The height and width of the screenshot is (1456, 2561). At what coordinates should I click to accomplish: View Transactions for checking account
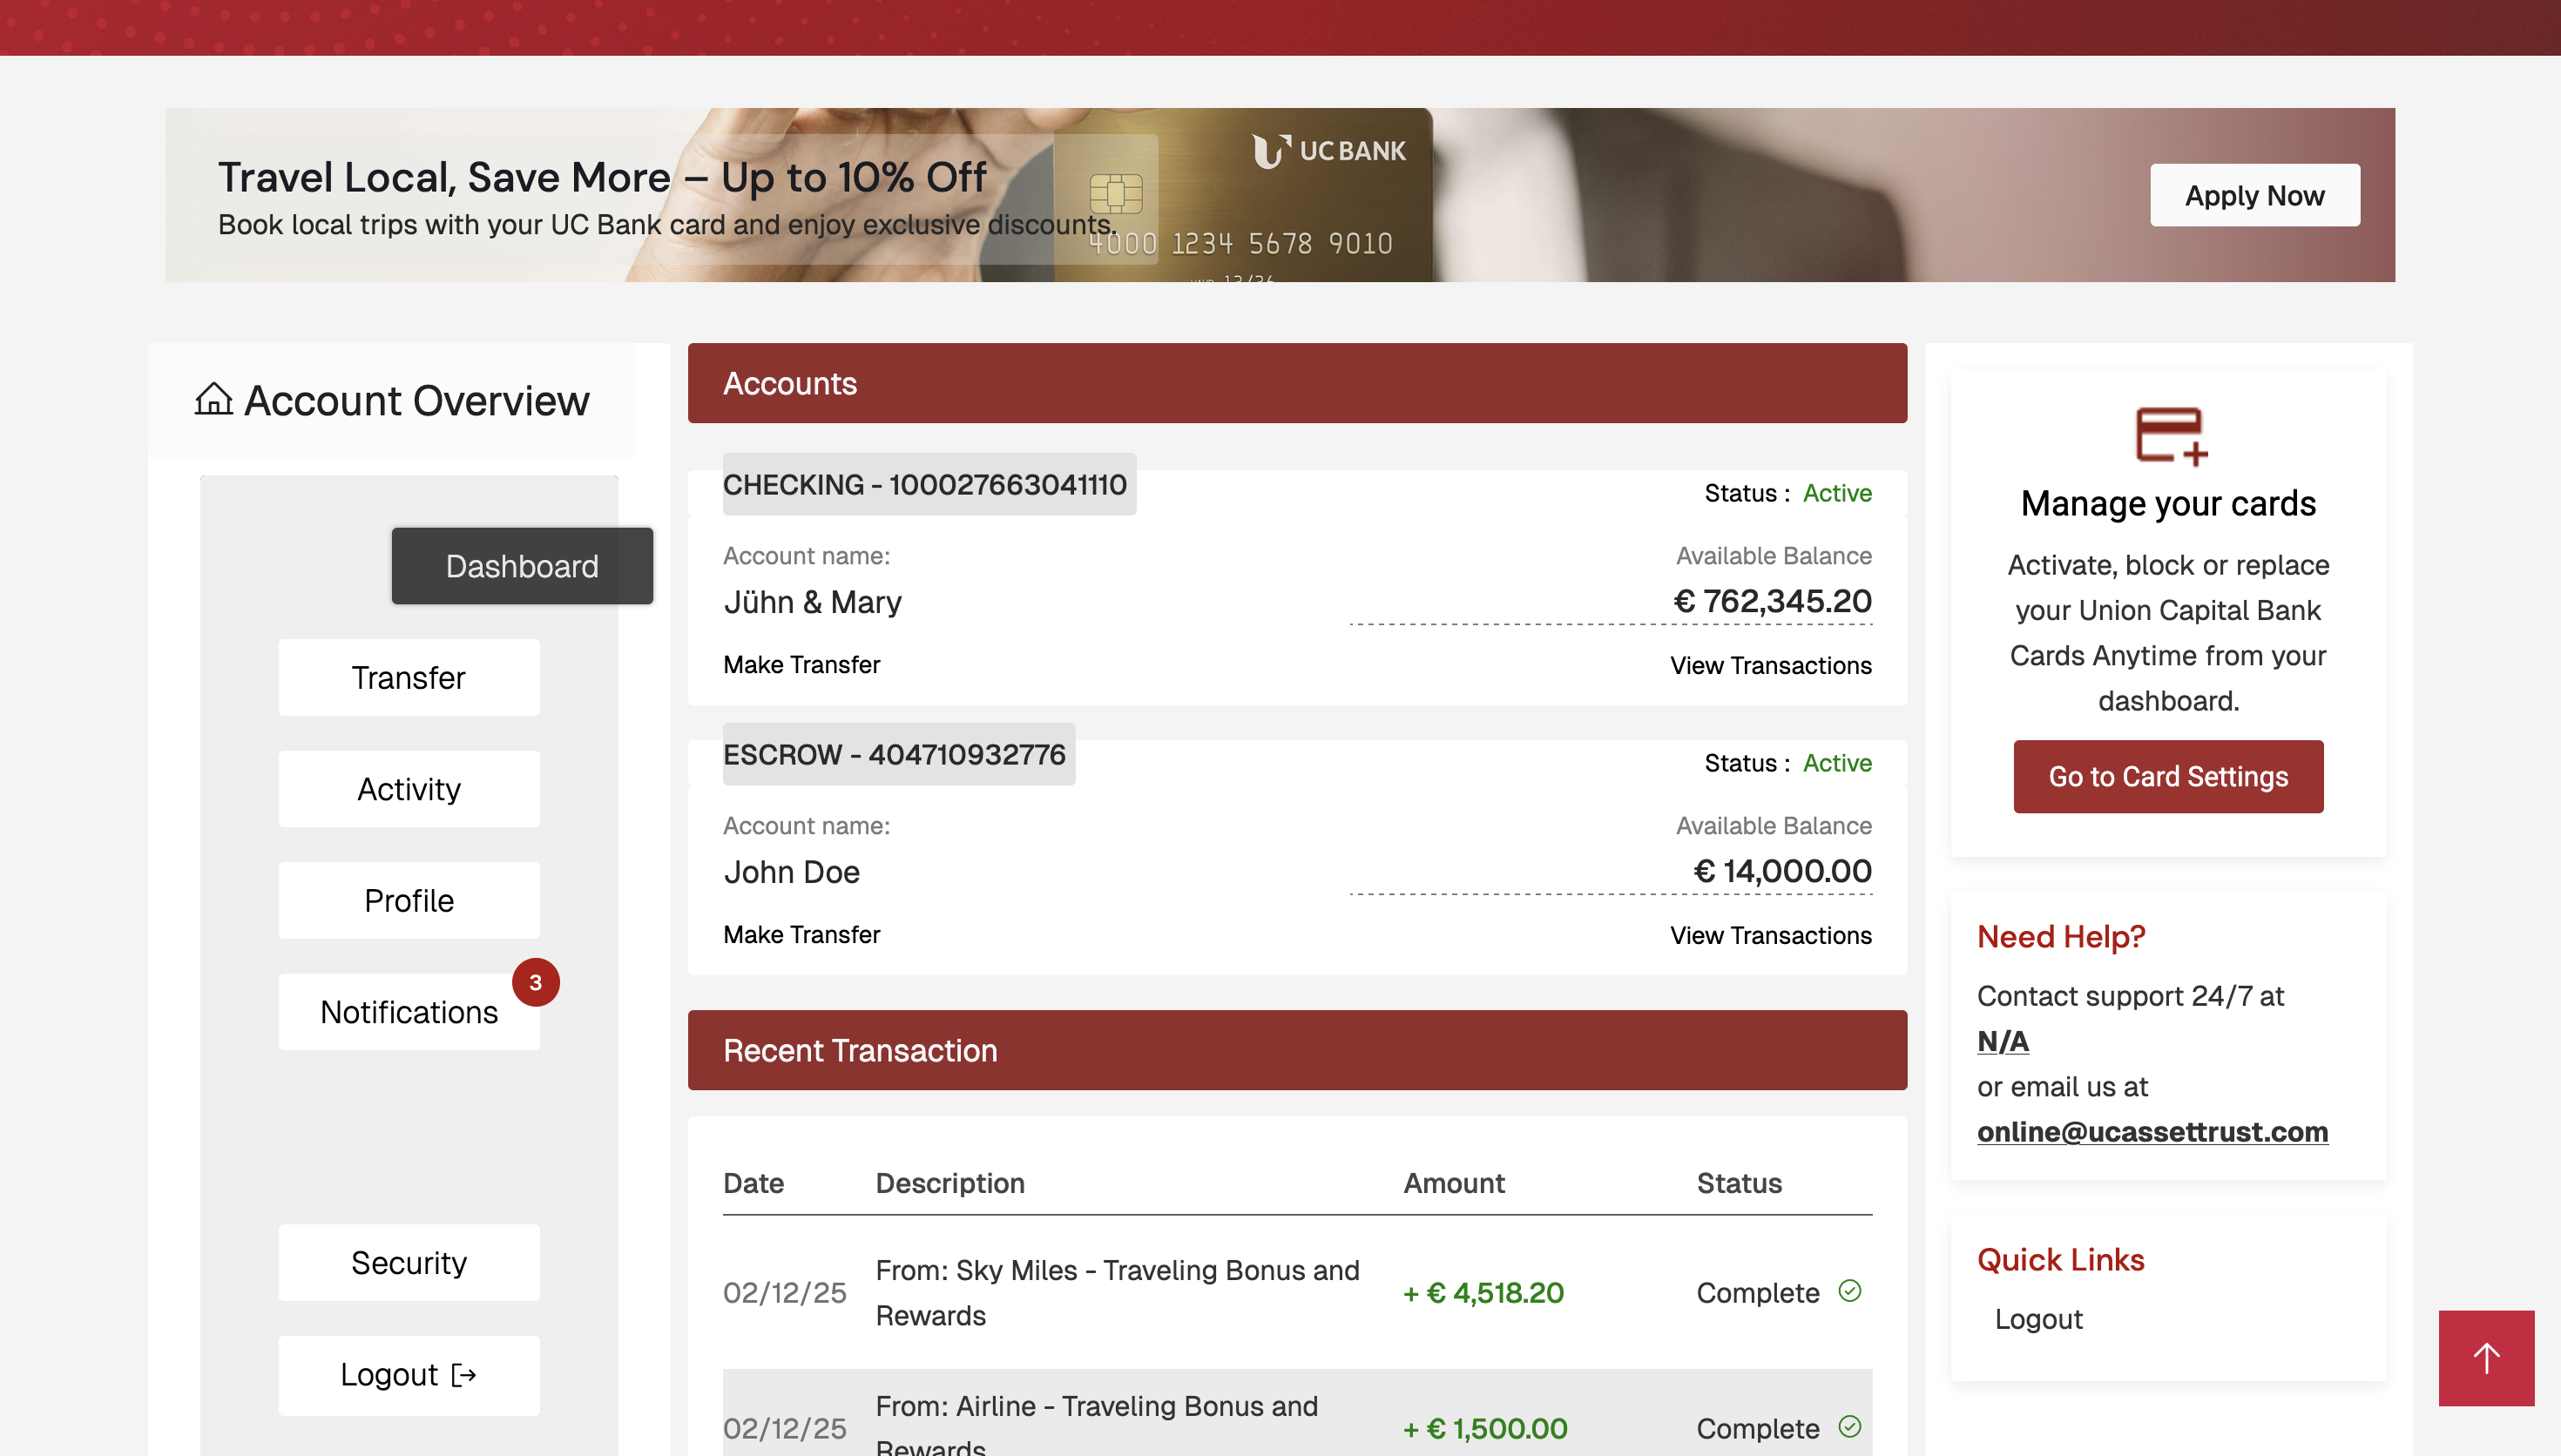point(1770,665)
